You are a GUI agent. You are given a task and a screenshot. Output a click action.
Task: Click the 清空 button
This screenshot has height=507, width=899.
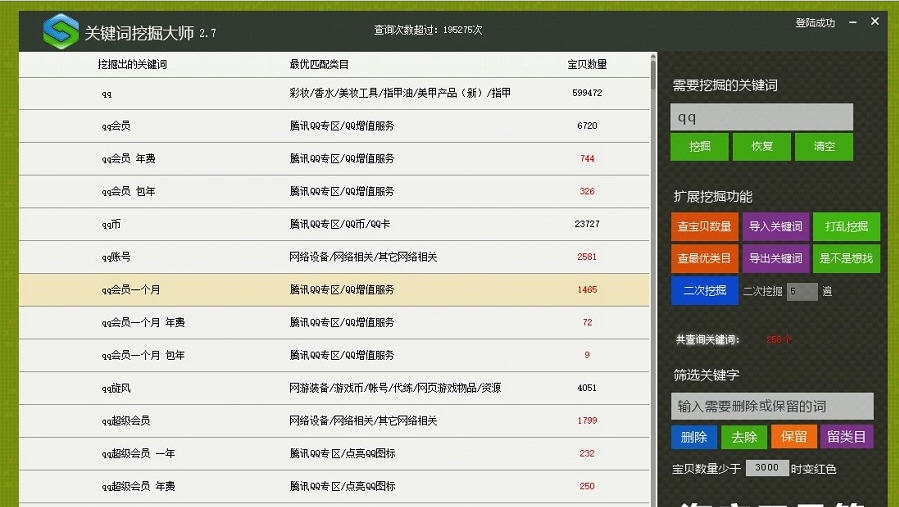point(824,147)
